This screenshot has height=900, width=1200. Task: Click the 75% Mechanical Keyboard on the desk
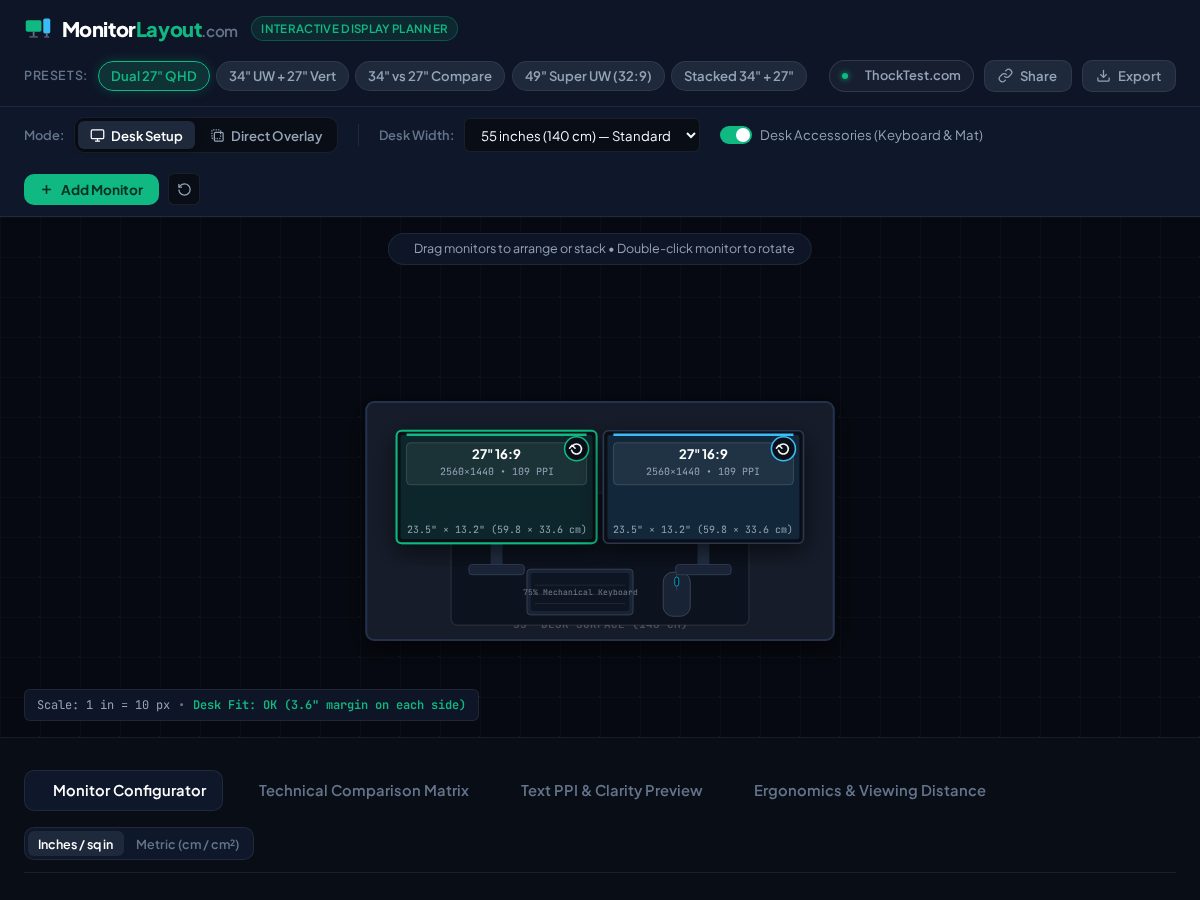580,592
